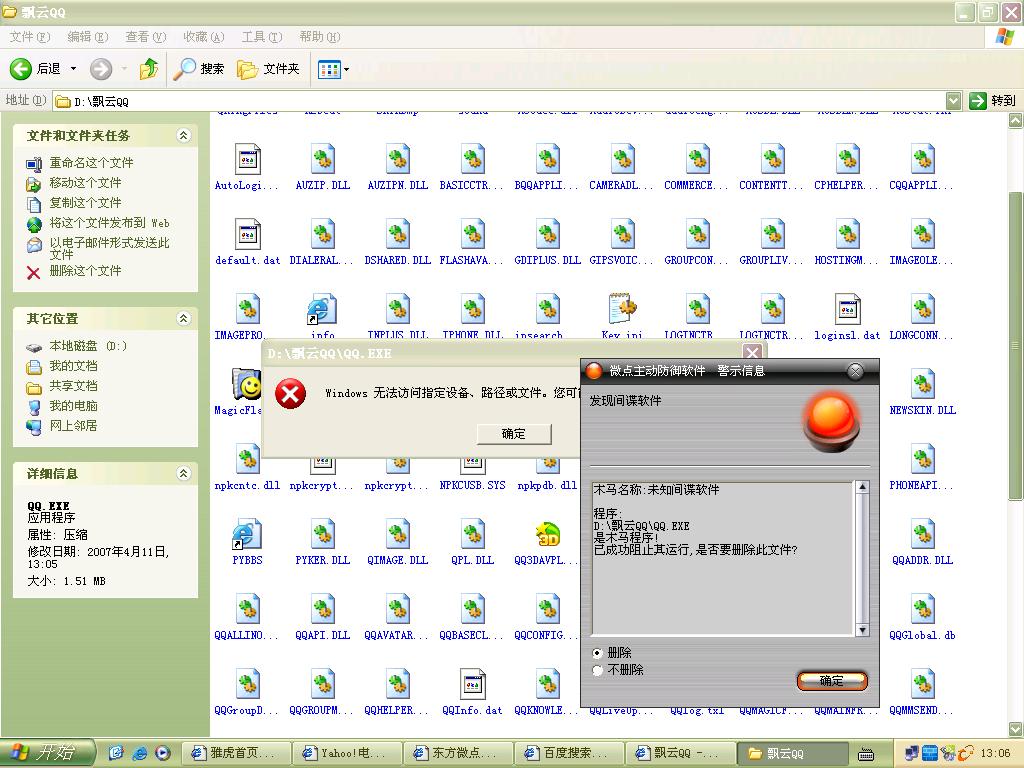Click the file list scrollbar down arrow
This screenshot has width=1024, height=768.
point(1016,729)
